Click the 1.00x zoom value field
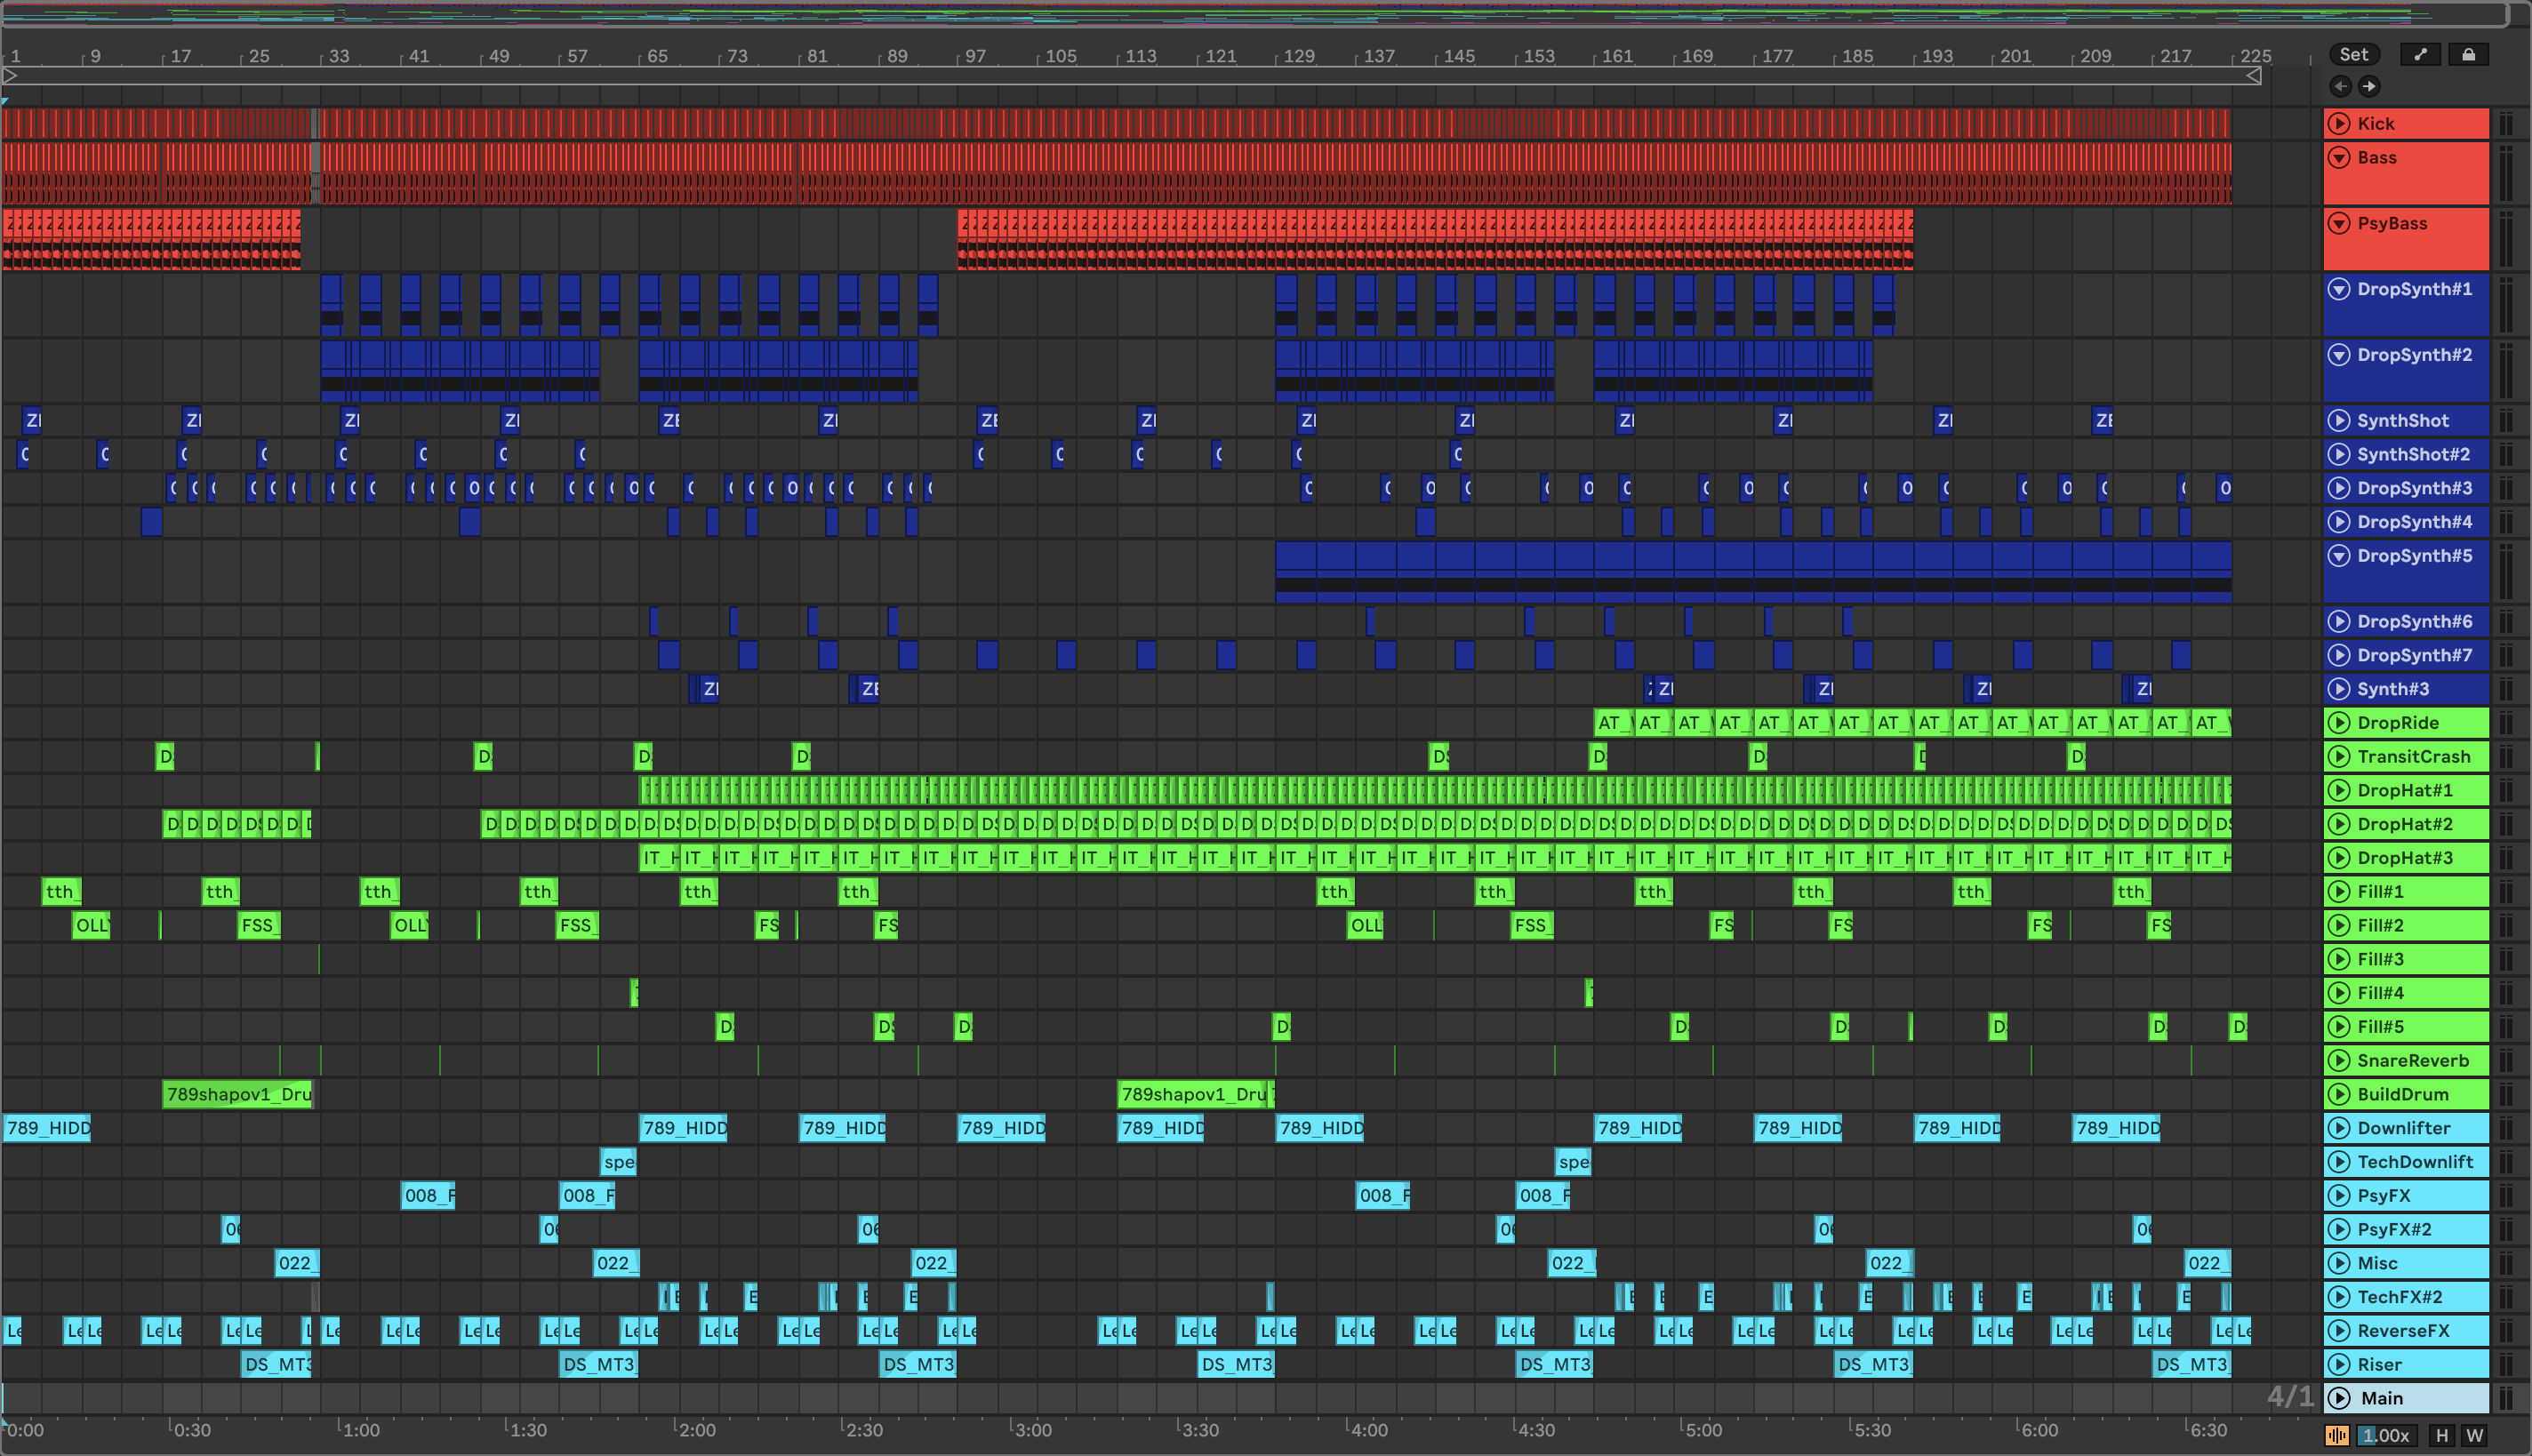Viewport: 2532px width, 1456px height. (2388, 1435)
